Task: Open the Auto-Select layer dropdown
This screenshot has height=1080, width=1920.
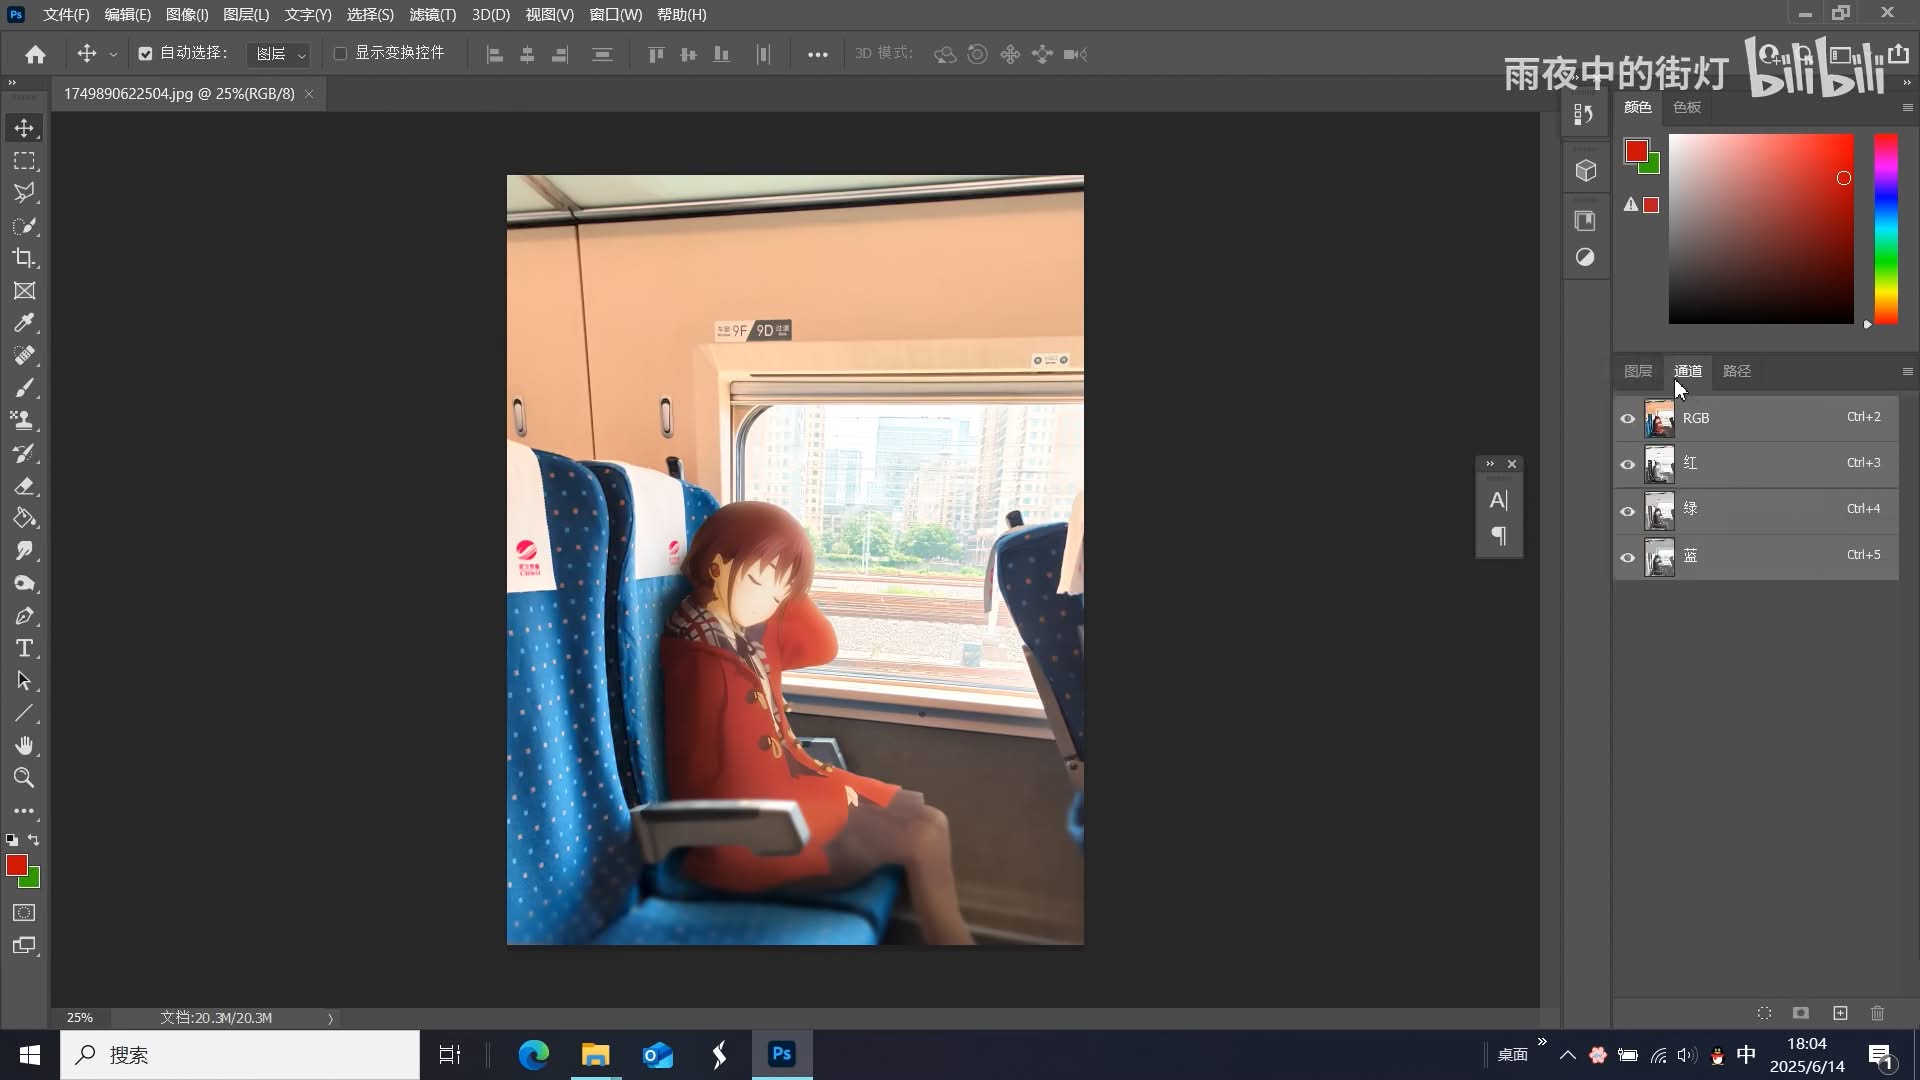Action: pos(280,54)
